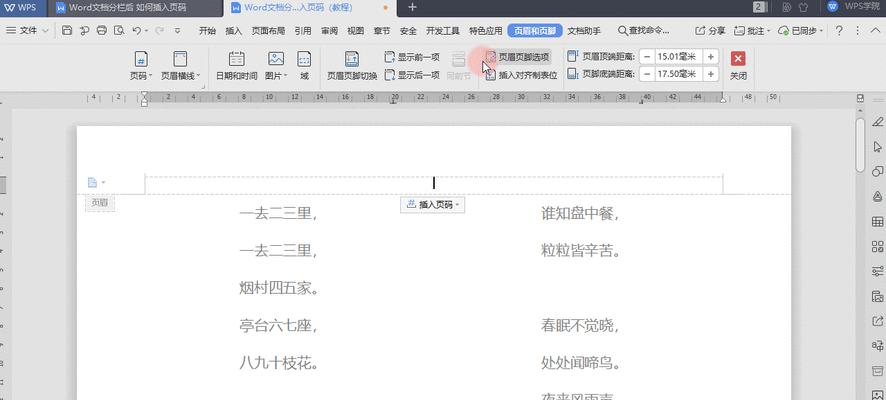Open the 插入页码 dropdown below header
This screenshot has width=886, height=400.
tap(433, 205)
